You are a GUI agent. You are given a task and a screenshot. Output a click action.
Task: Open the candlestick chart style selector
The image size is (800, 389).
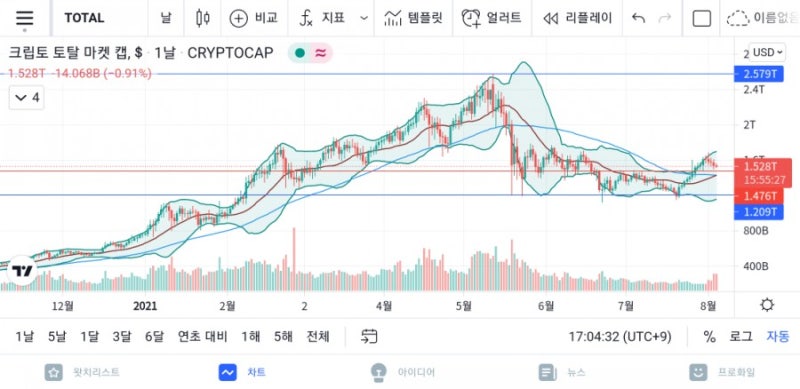coord(203,18)
